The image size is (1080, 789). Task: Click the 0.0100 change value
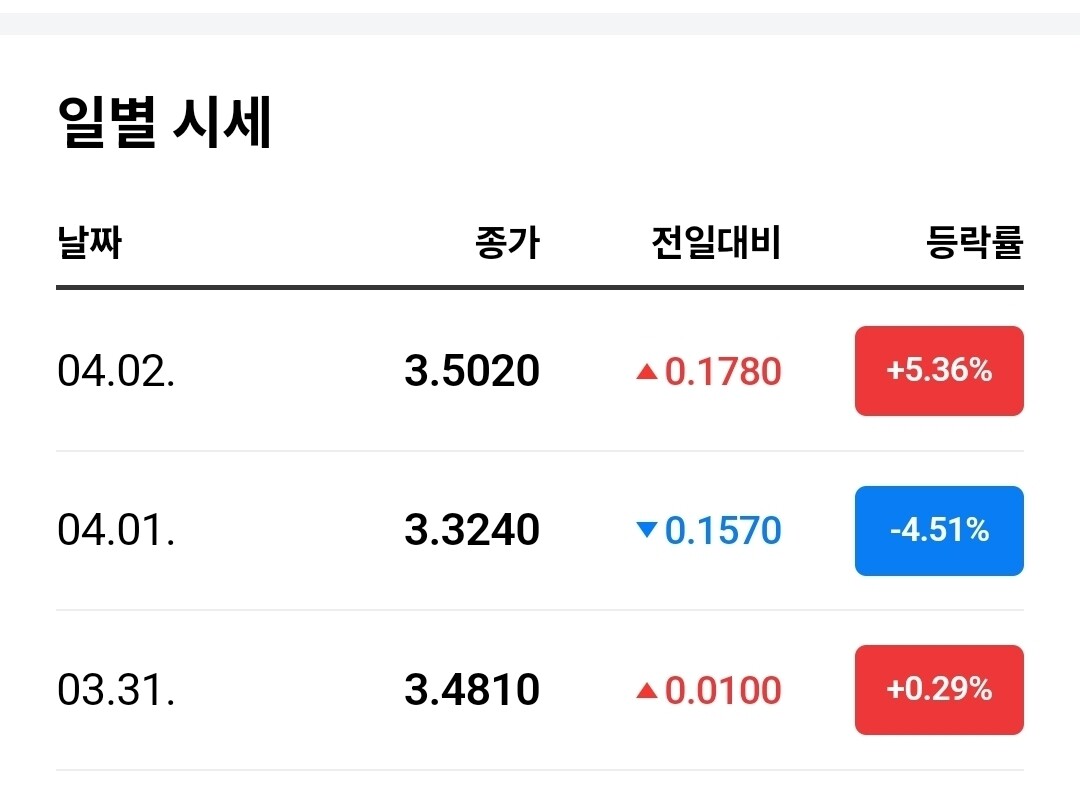(x=723, y=690)
